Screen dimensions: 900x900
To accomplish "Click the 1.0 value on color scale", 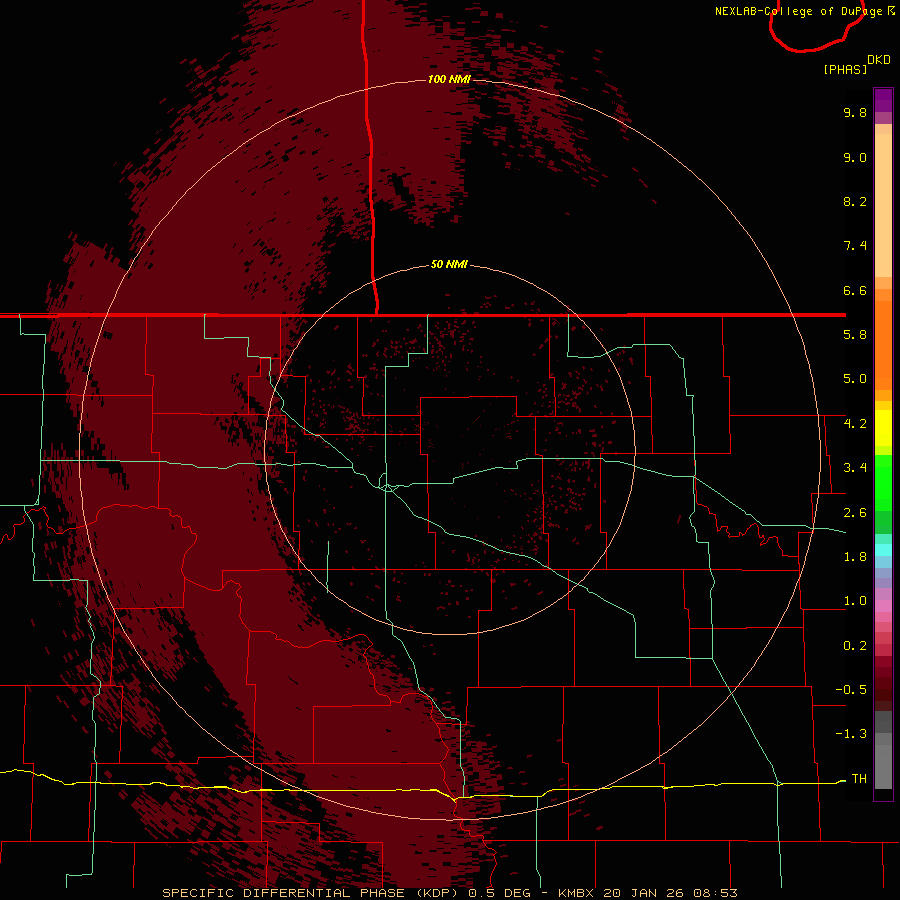I will (x=855, y=601).
